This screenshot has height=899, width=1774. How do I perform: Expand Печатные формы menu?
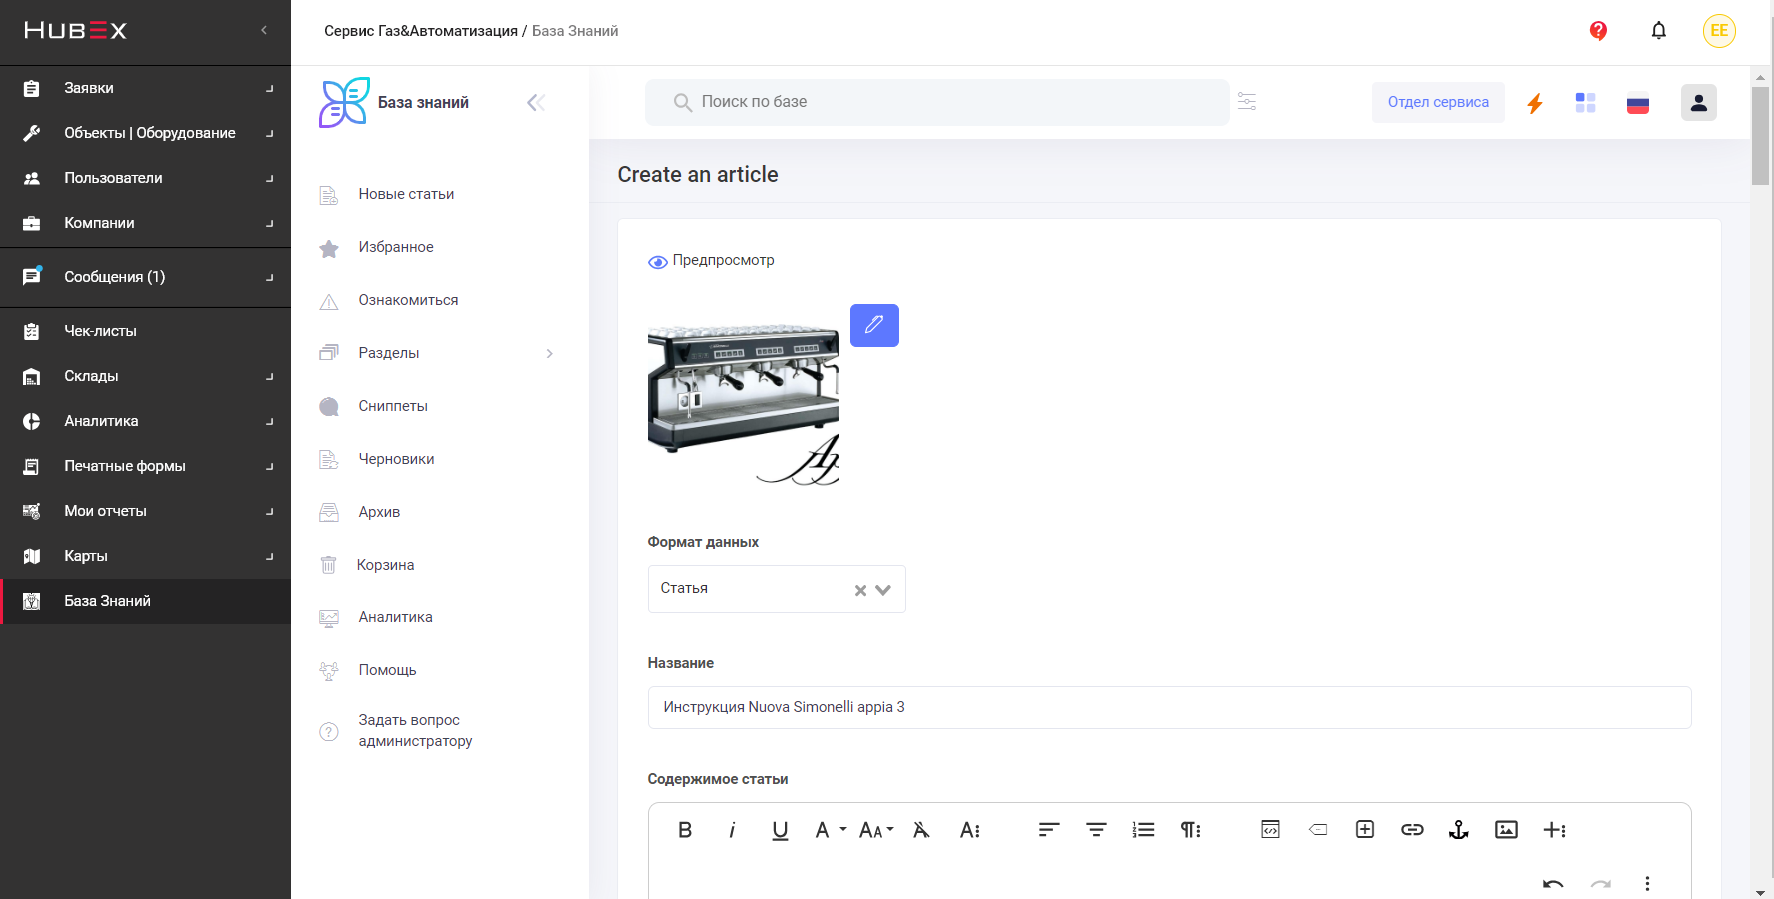pyautogui.click(x=145, y=466)
